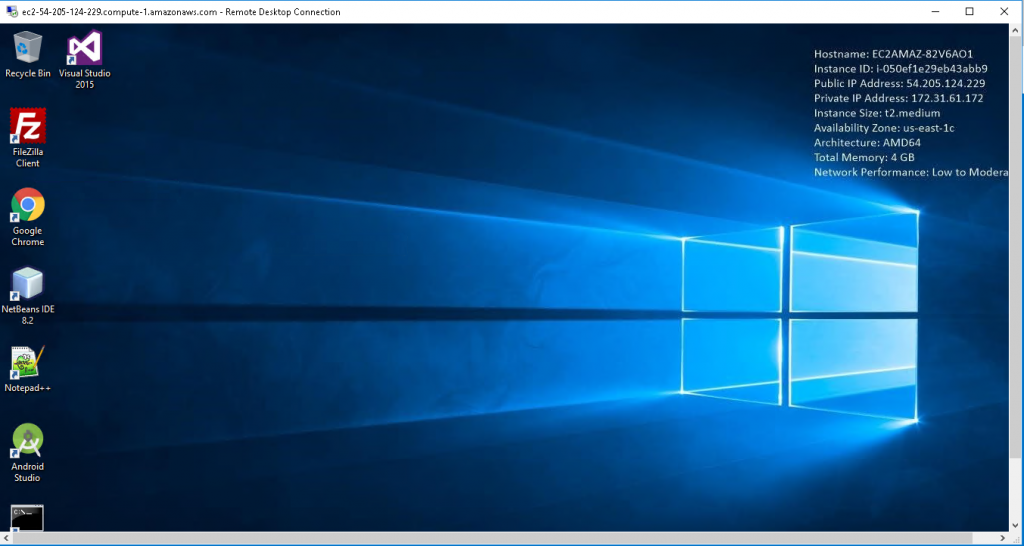Click the horizontal scrollbar left arrow
Image resolution: width=1024 pixels, height=546 pixels.
pos(7,538)
